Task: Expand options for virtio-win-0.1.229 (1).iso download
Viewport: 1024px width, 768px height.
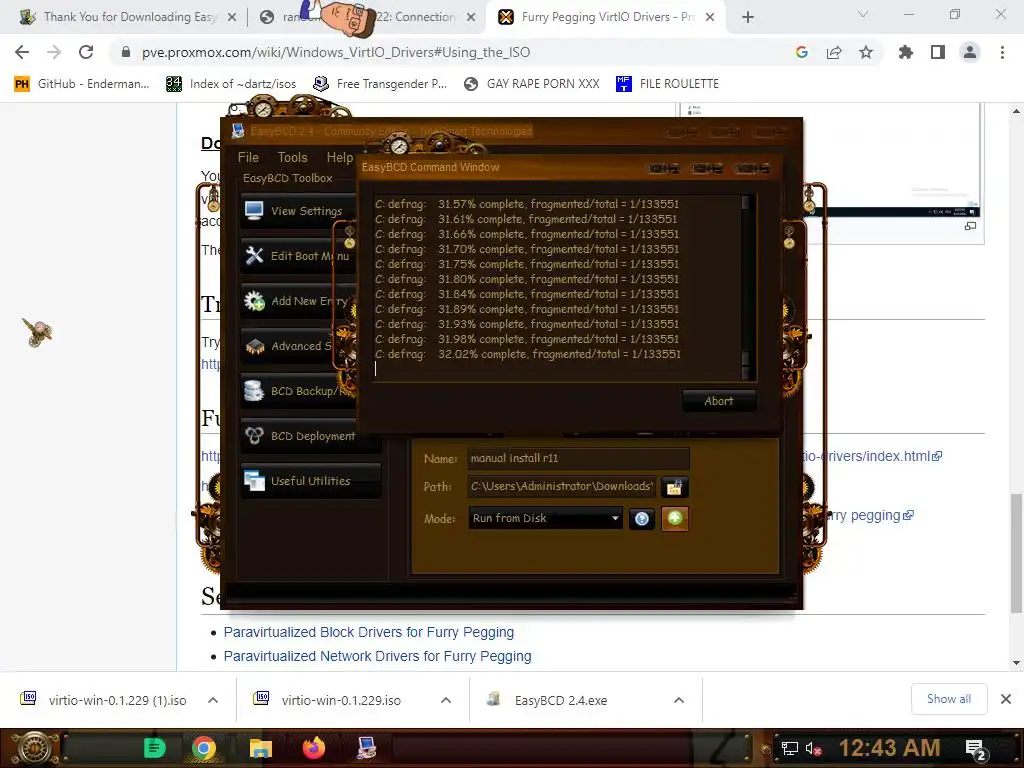Action: click(213, 700)
